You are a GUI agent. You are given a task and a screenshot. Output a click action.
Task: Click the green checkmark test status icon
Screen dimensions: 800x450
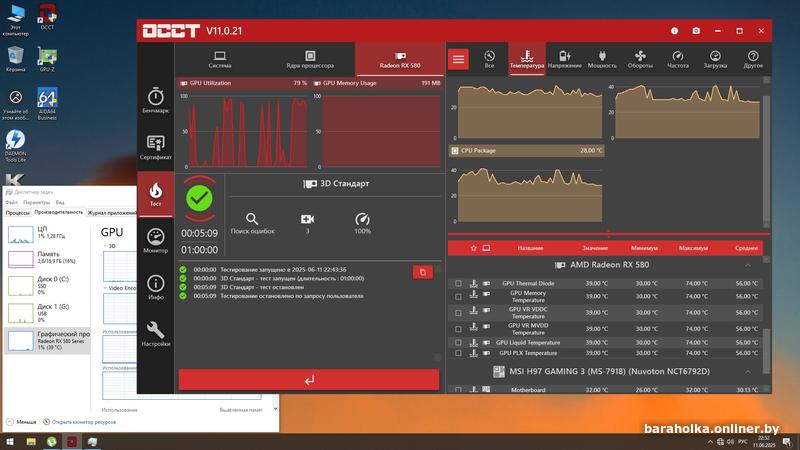coord(199,198)
